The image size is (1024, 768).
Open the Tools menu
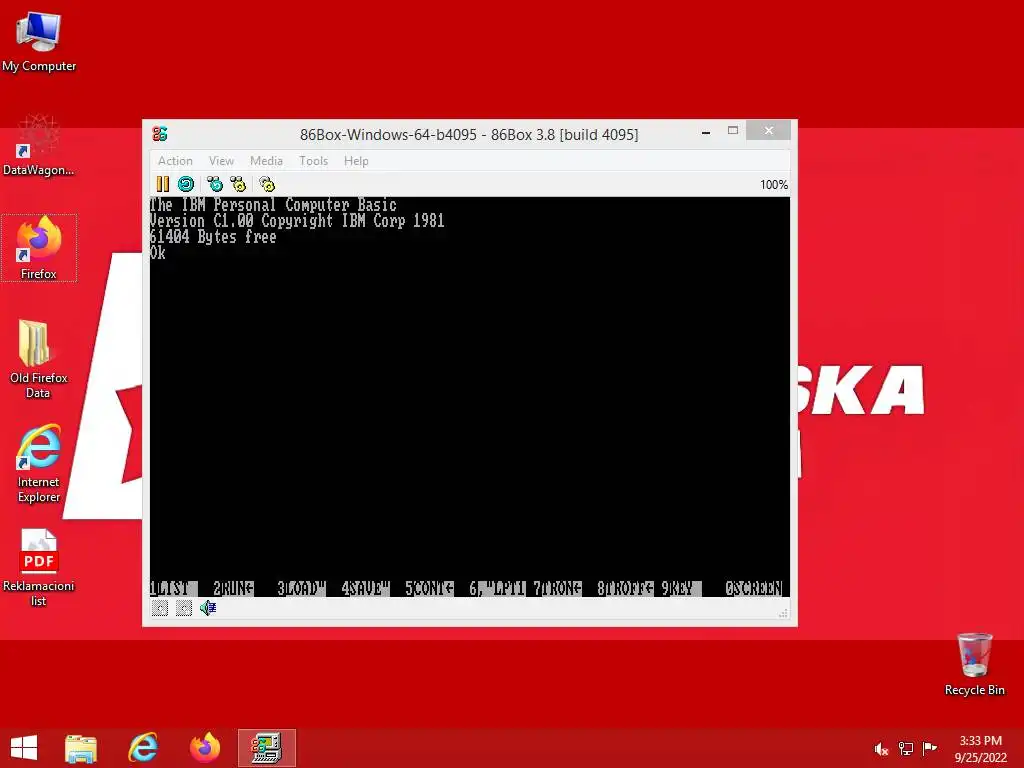click(313, 161)
